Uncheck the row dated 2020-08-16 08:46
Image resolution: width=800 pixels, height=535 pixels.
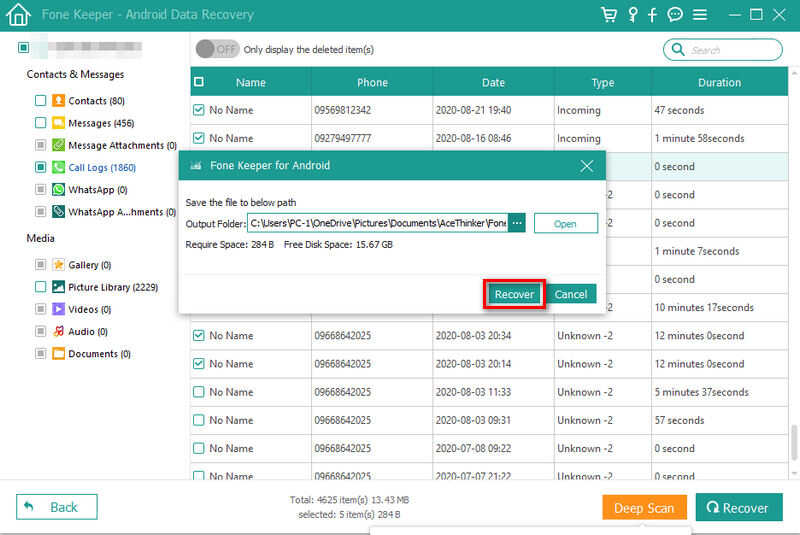pyautogui.click(x=199, y=138)
